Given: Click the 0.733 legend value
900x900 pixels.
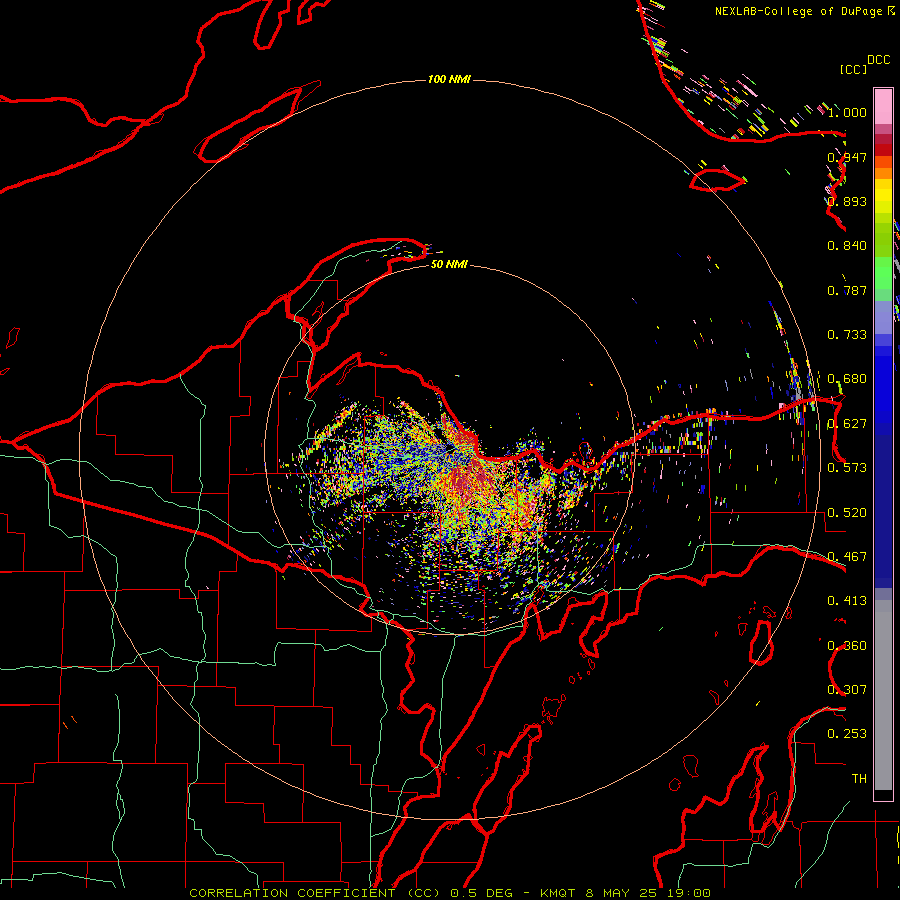Looking at the screenshot, I should tap(847, 335).
